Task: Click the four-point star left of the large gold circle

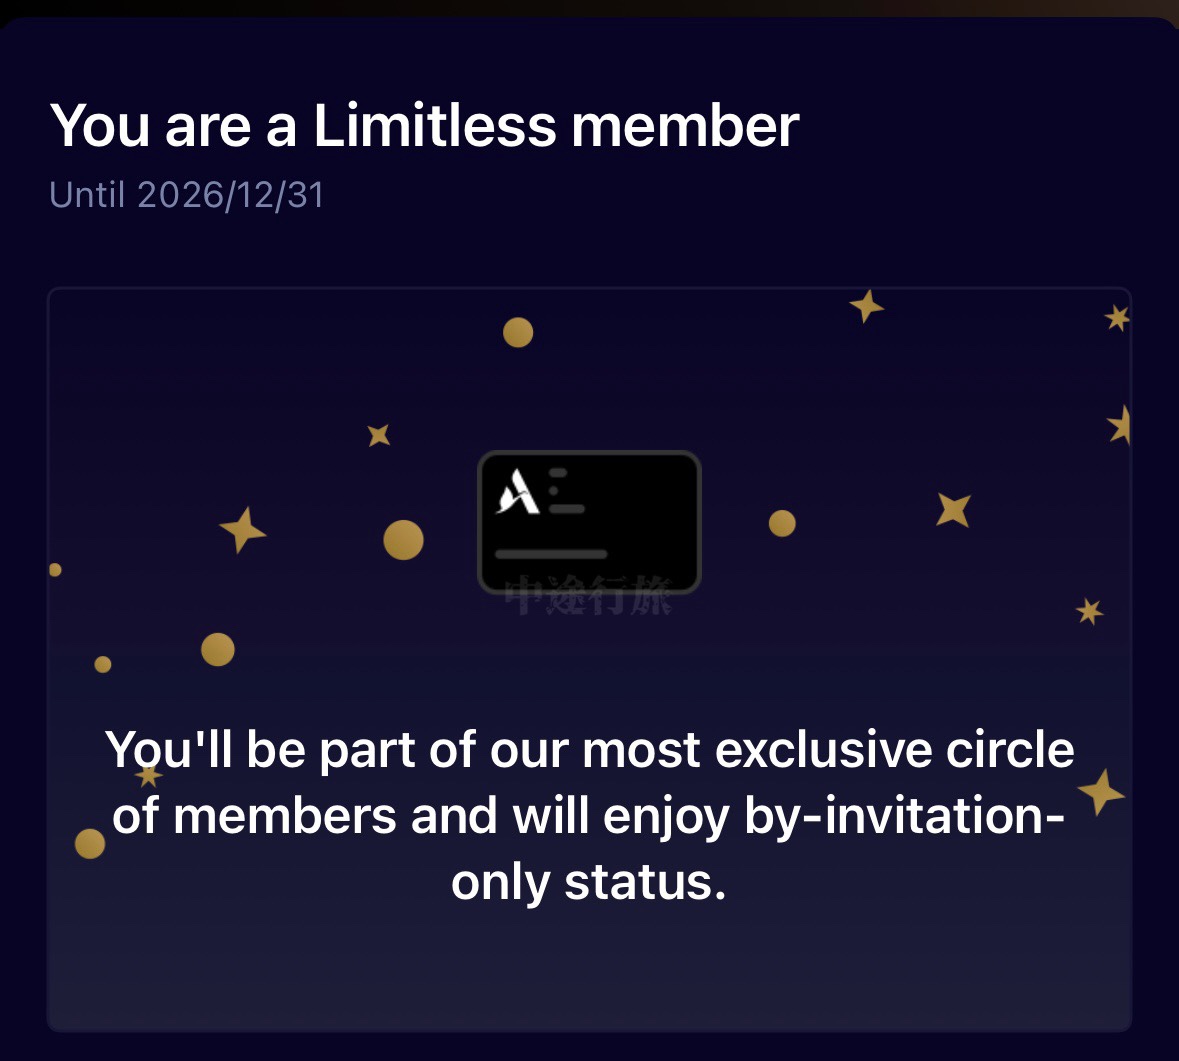Action: [x=242, y=530]
